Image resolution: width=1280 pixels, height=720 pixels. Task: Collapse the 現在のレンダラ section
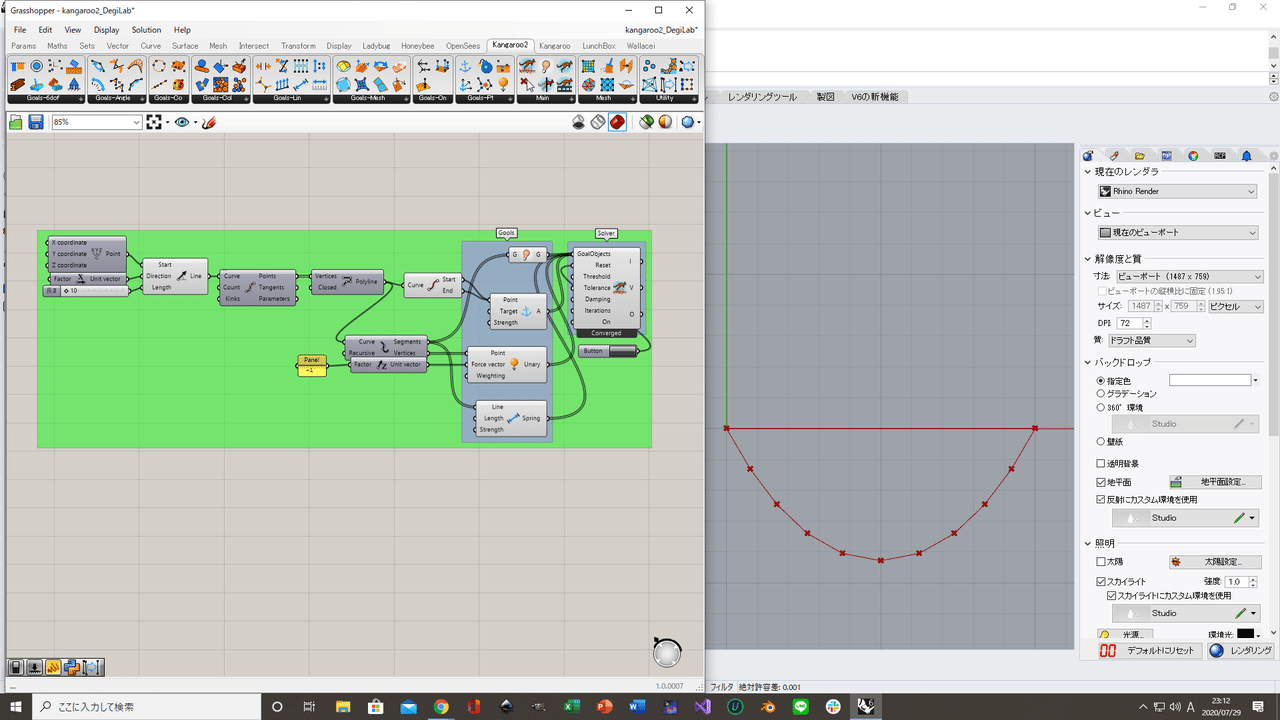(1088, 173)
